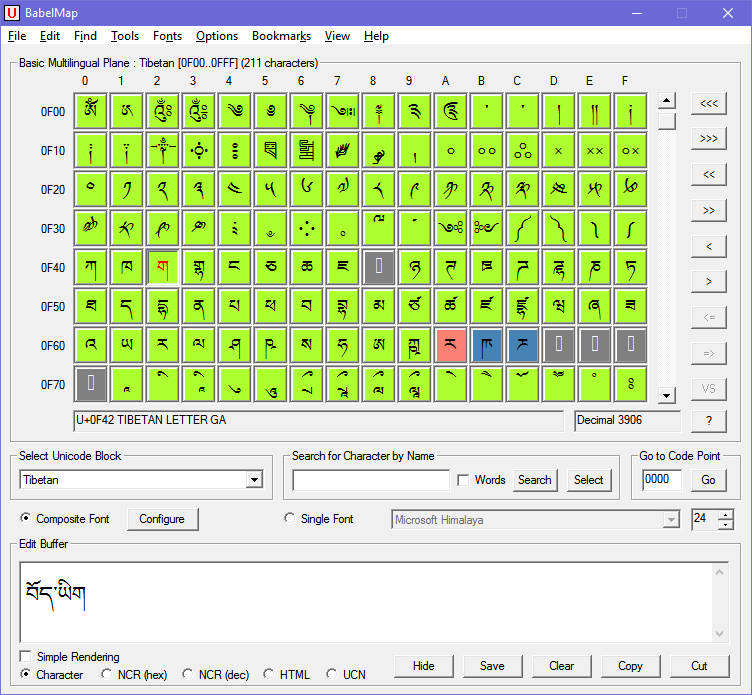The image size is (752, 695).
Task: Decrease font size with the down stepper arrow
Action: point(726,525)
